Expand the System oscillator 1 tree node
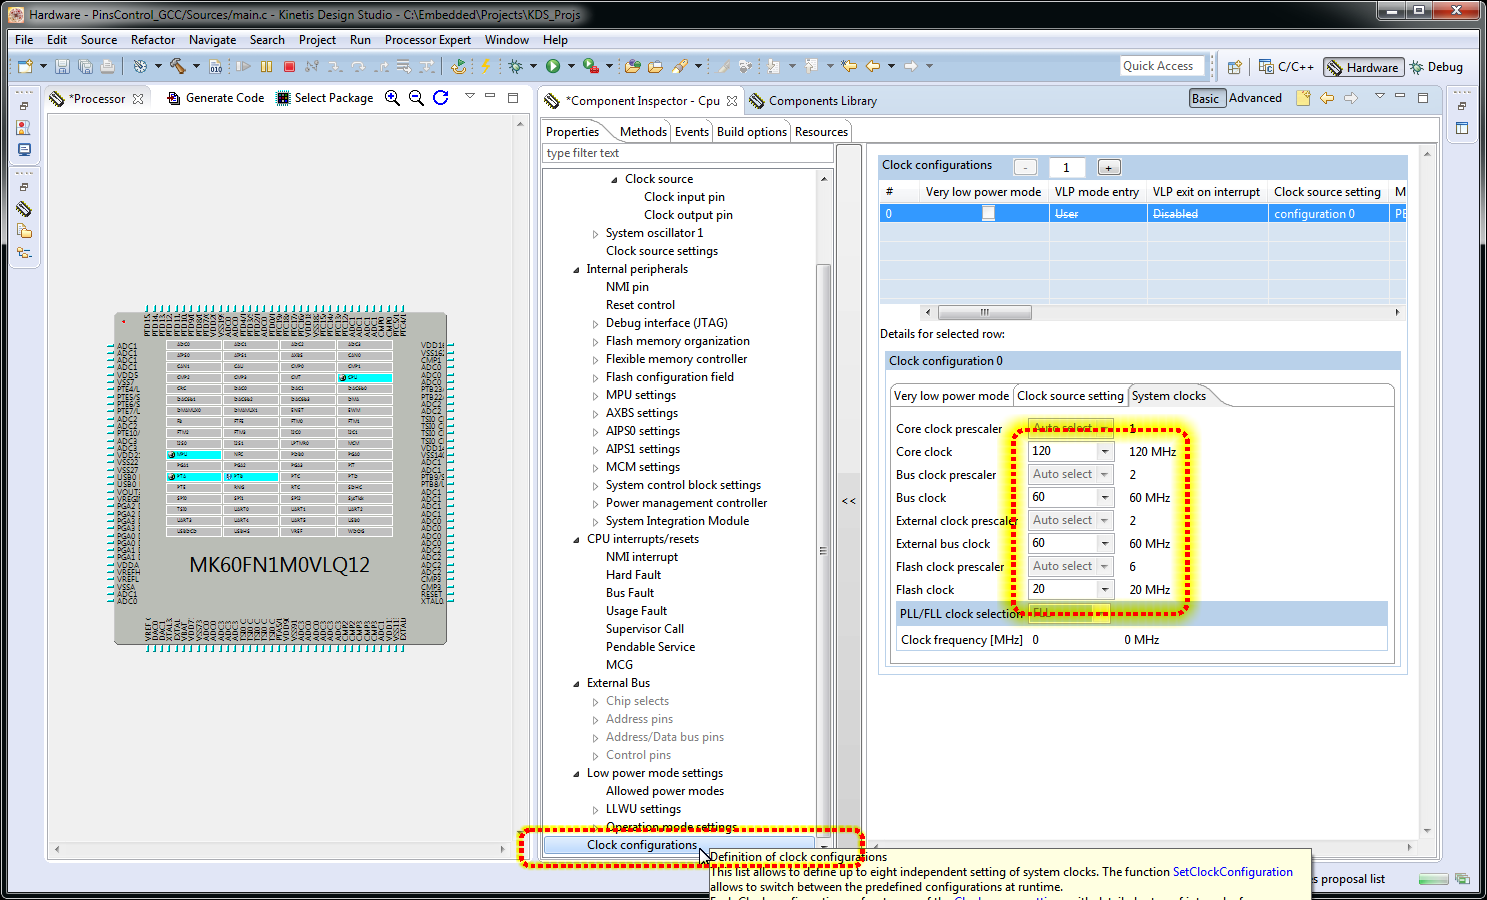 coord(596,234)
